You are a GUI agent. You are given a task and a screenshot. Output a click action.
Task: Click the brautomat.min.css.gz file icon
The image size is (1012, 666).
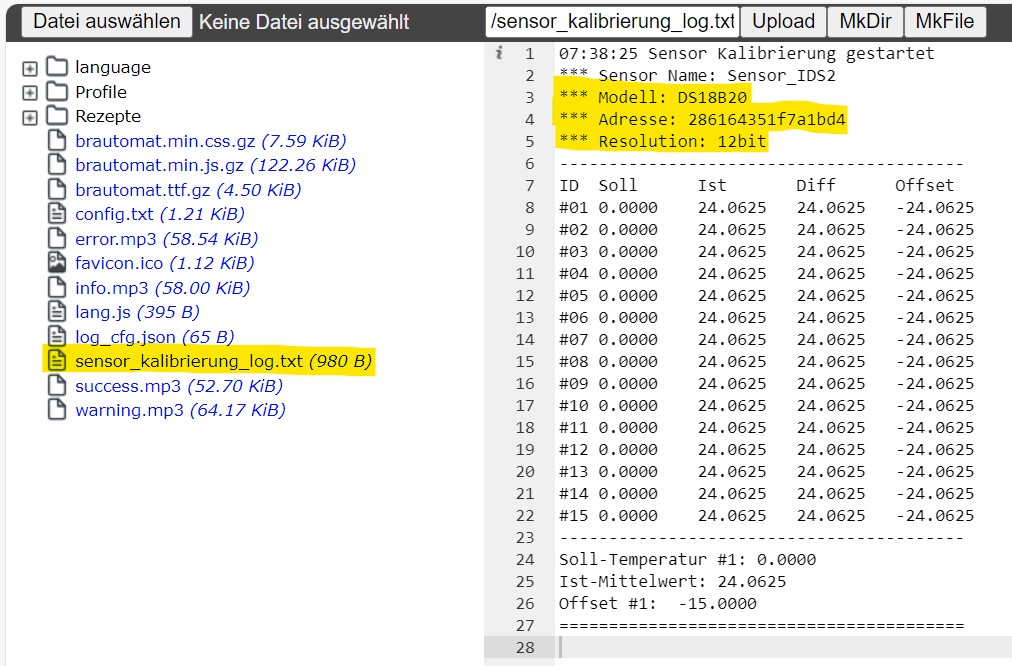(57, 141)
